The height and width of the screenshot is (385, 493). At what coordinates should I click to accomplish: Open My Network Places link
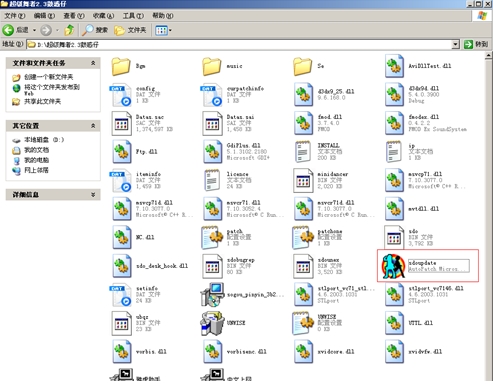36,170
